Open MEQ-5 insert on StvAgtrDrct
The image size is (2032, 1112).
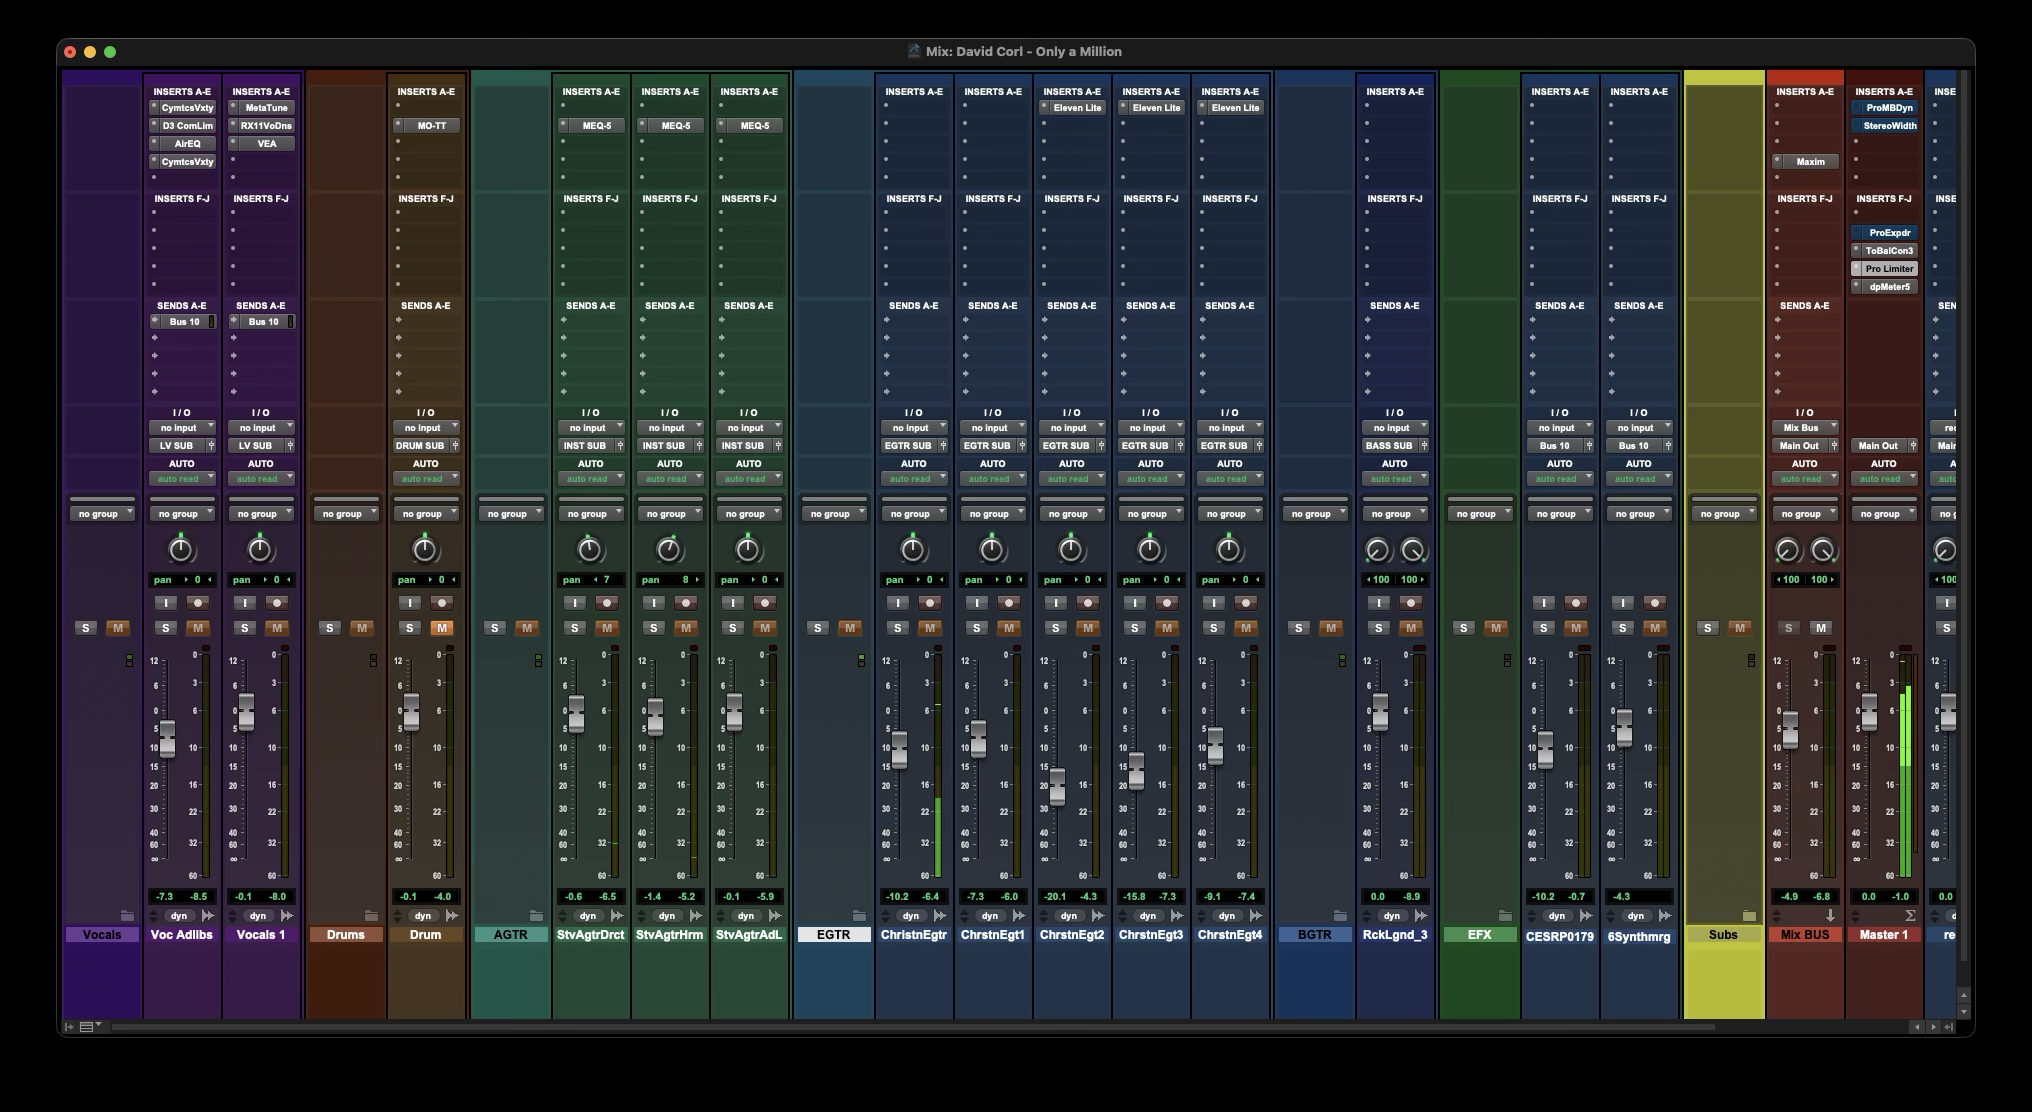point(591,126)
